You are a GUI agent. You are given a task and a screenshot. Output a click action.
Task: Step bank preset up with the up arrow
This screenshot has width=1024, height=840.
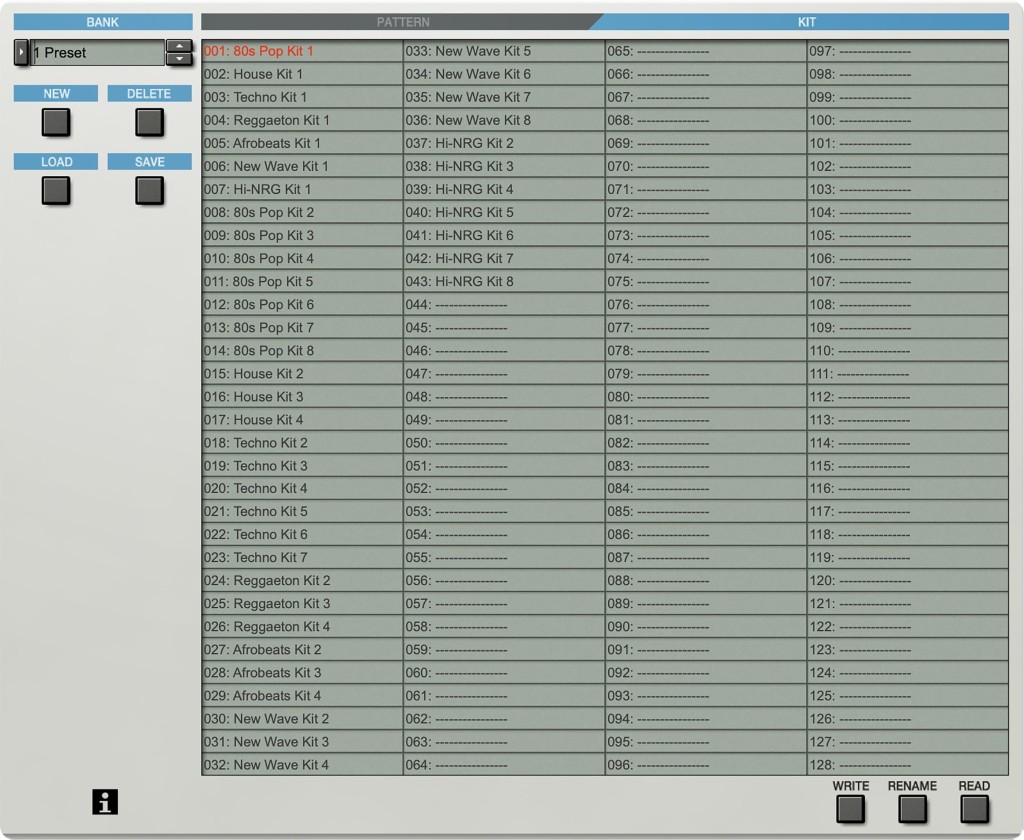click(179, 46)
